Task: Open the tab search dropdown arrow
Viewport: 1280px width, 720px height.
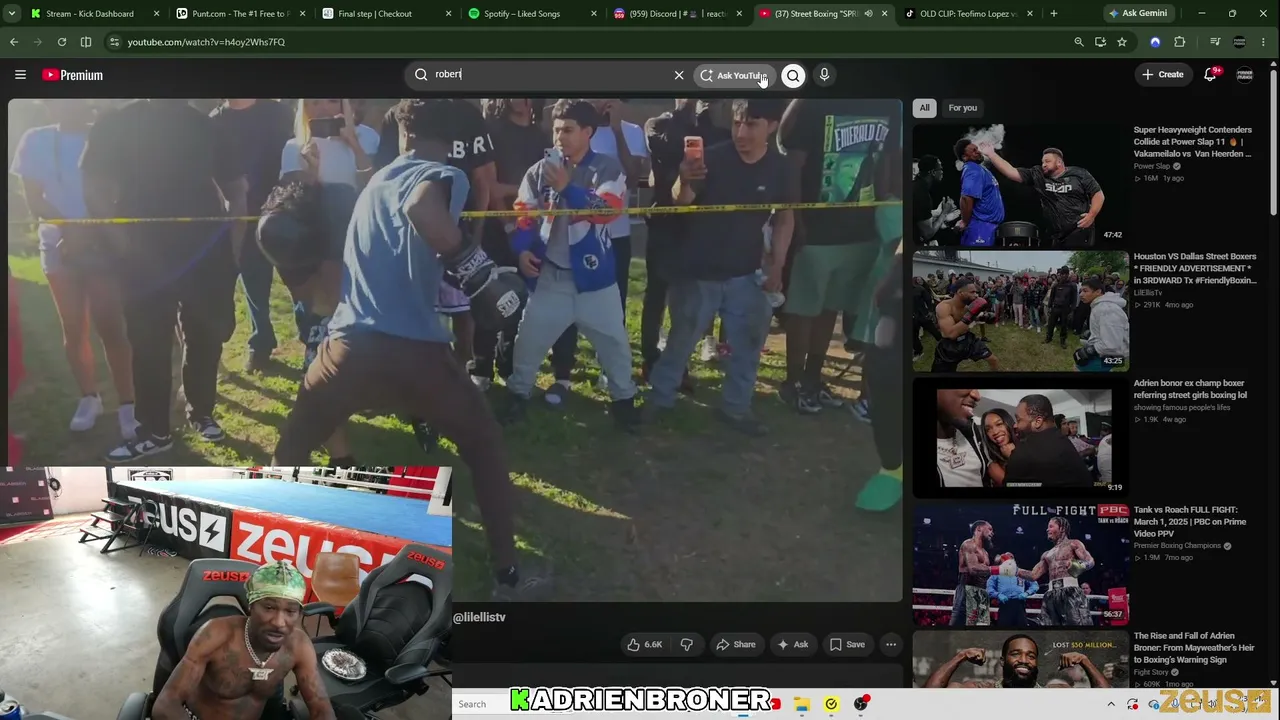Action: tap(13, 14)
